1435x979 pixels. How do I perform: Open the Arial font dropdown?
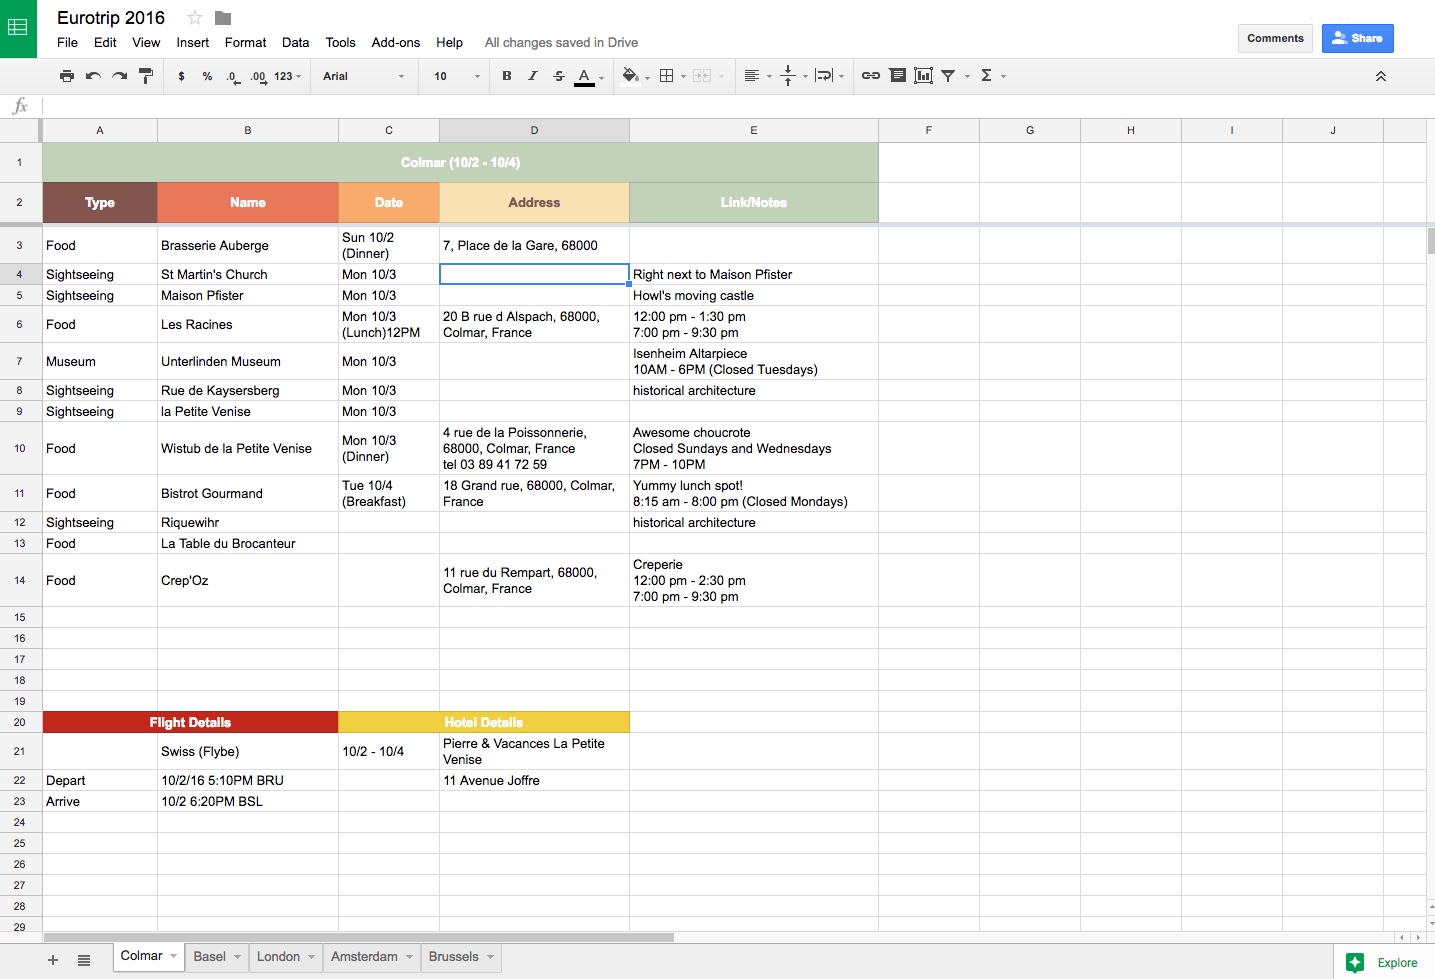(x=364, y=76)
